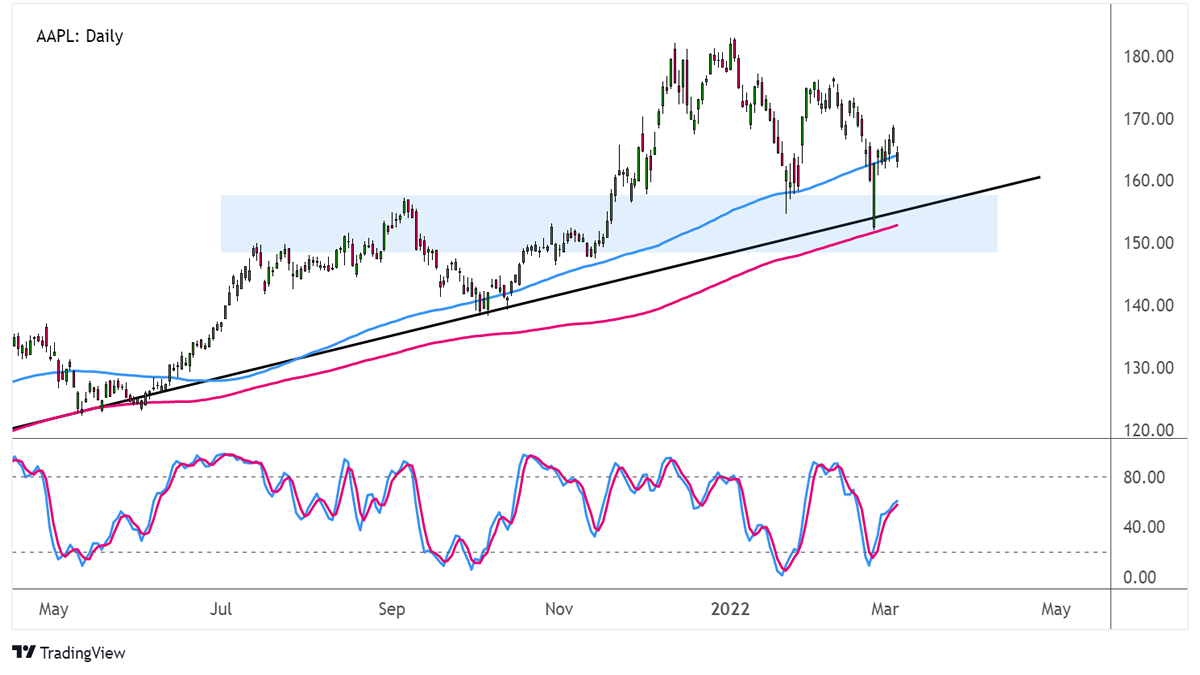Click the May date label following Mar
This screenshot has width=1200, height=675.
1056,609
